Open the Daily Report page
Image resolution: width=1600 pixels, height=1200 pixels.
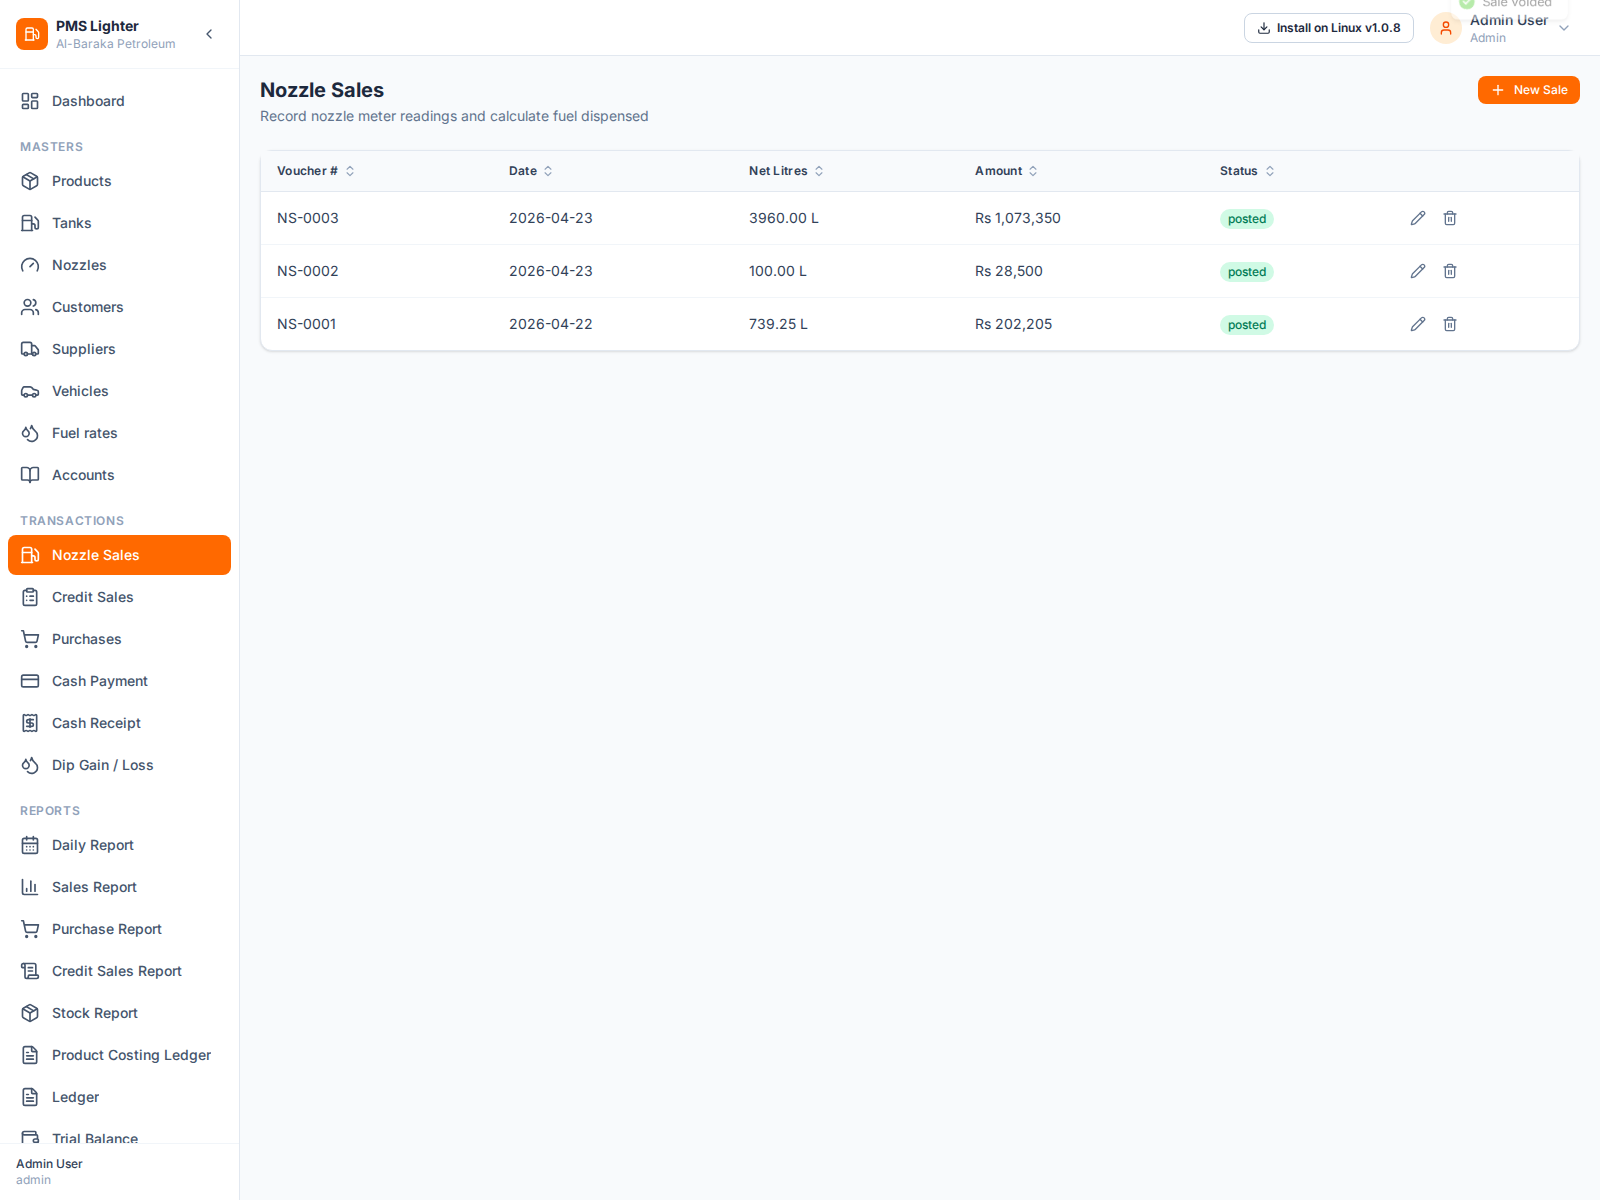(92, 845)
